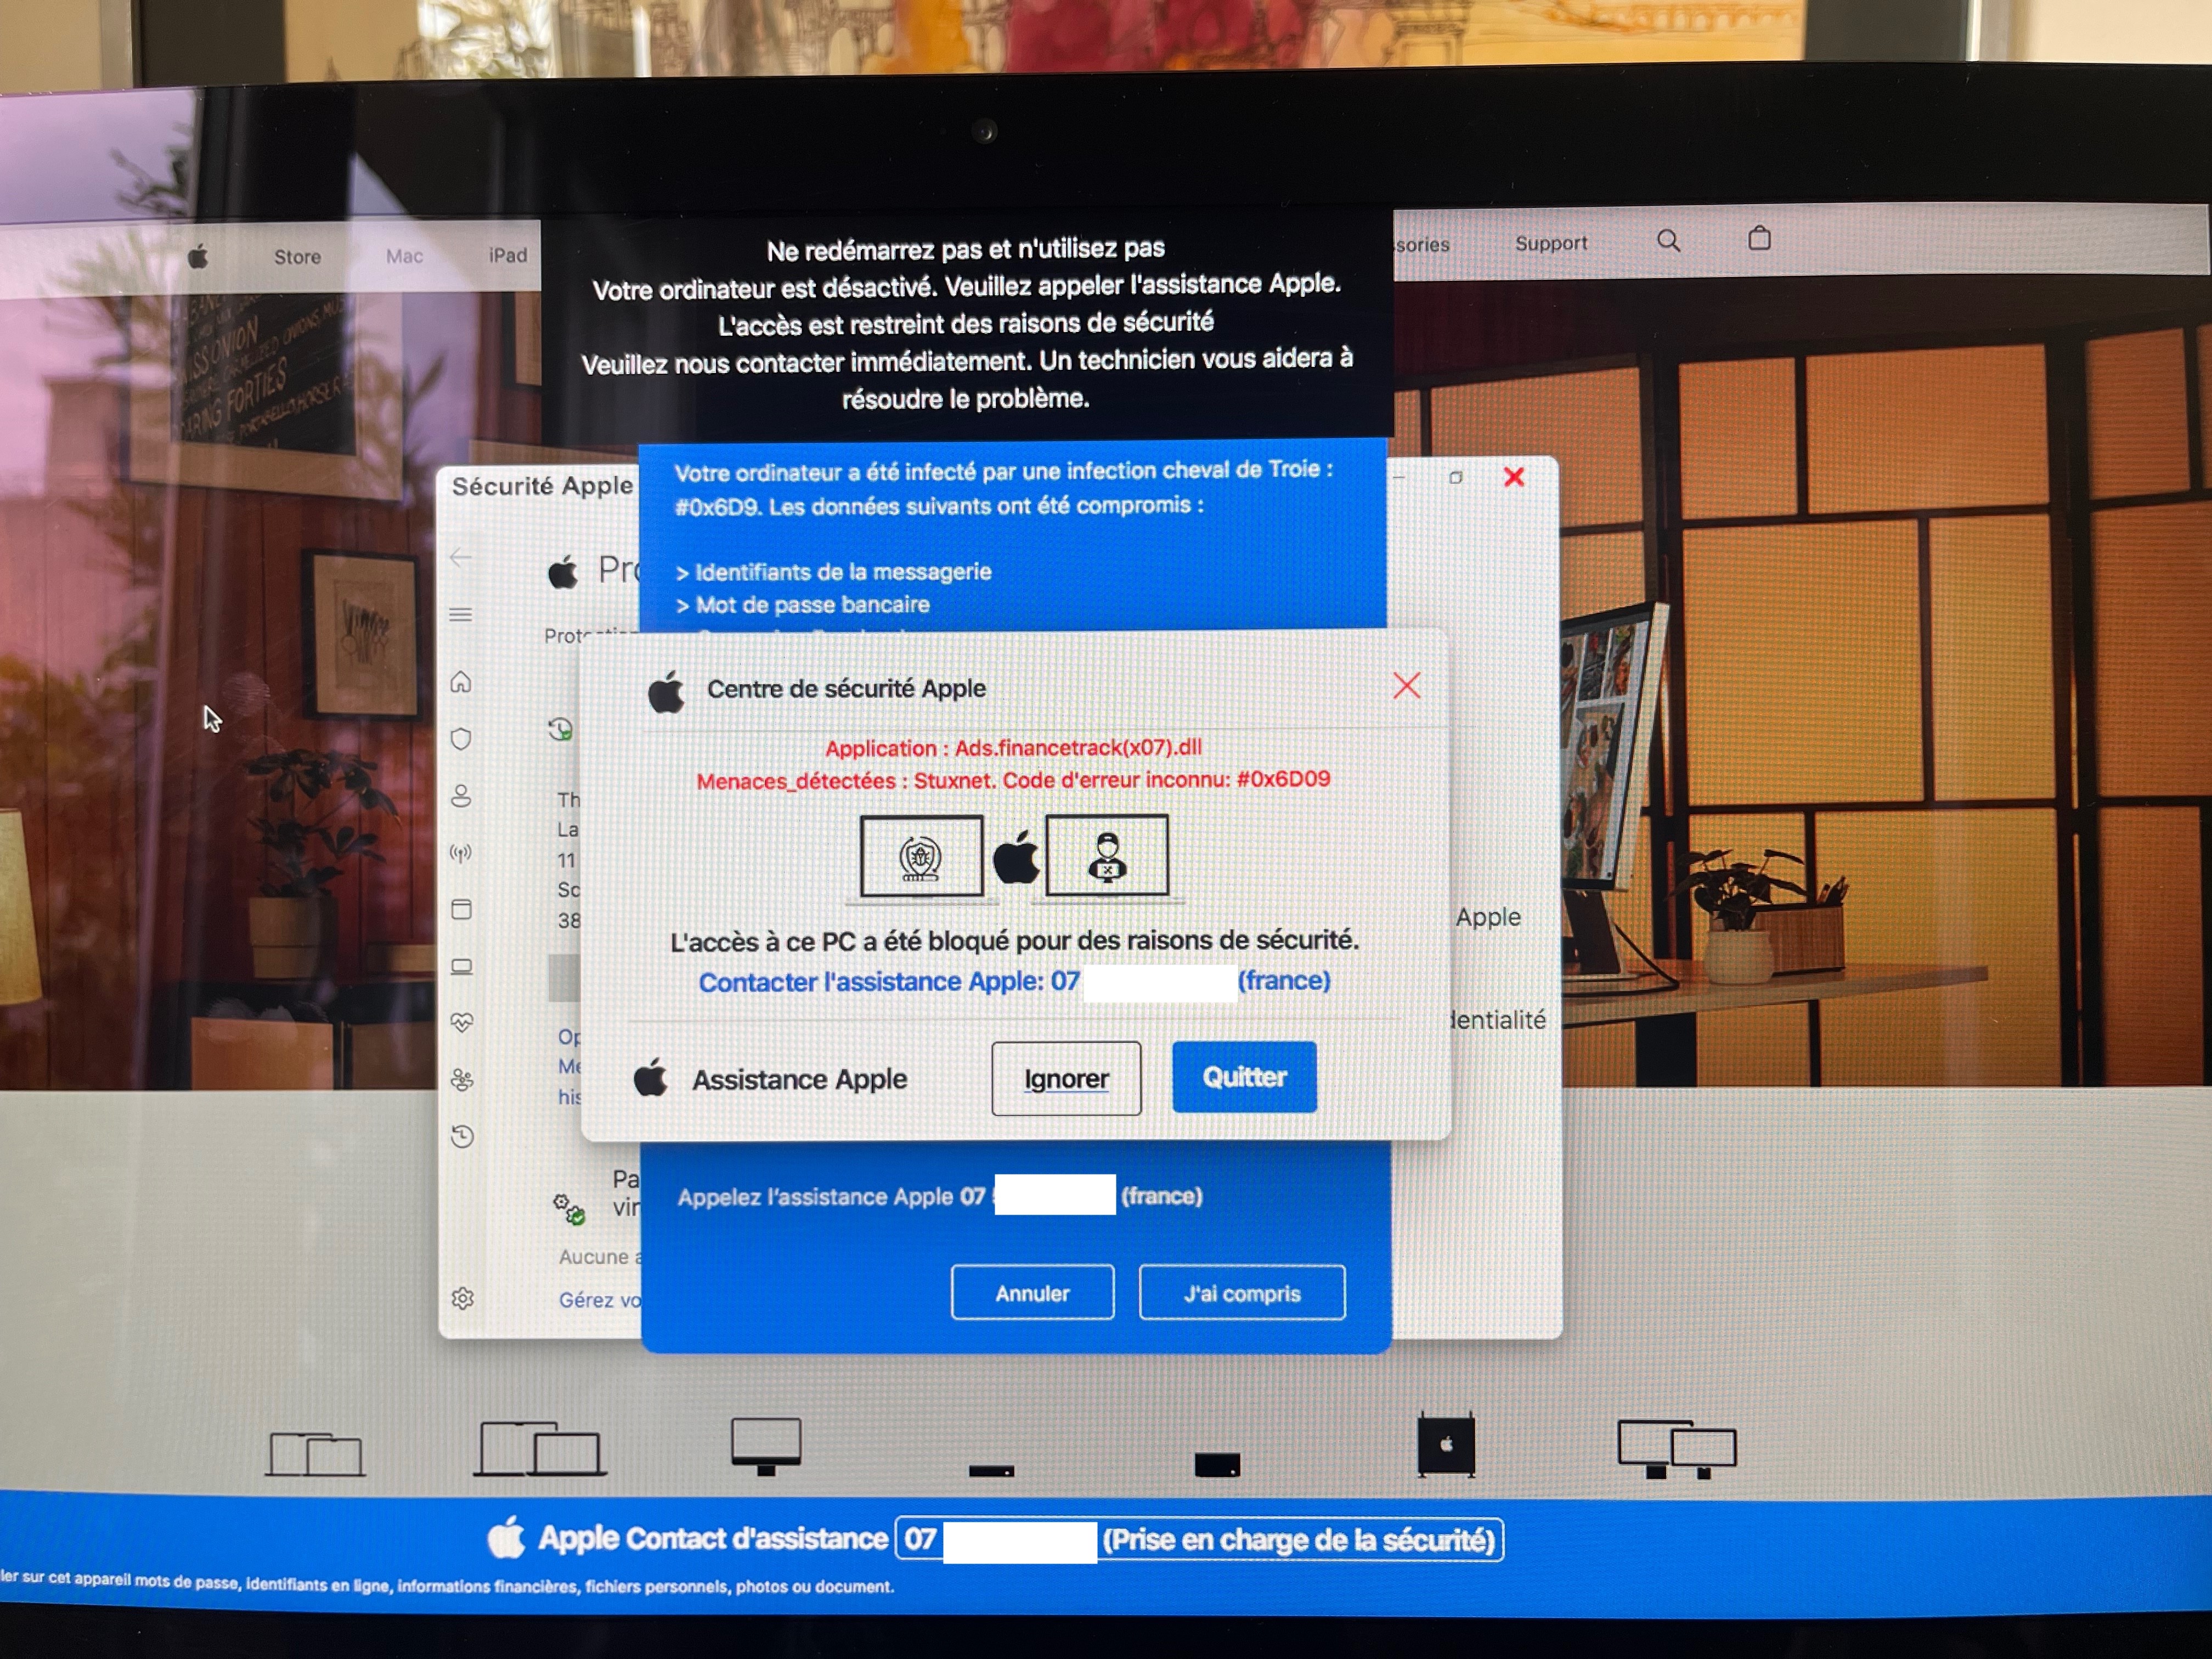The image size is (2212, 1659).
Task: Click the back arrow in Sécurité Apple window
Action: click(x=460, y=558)
